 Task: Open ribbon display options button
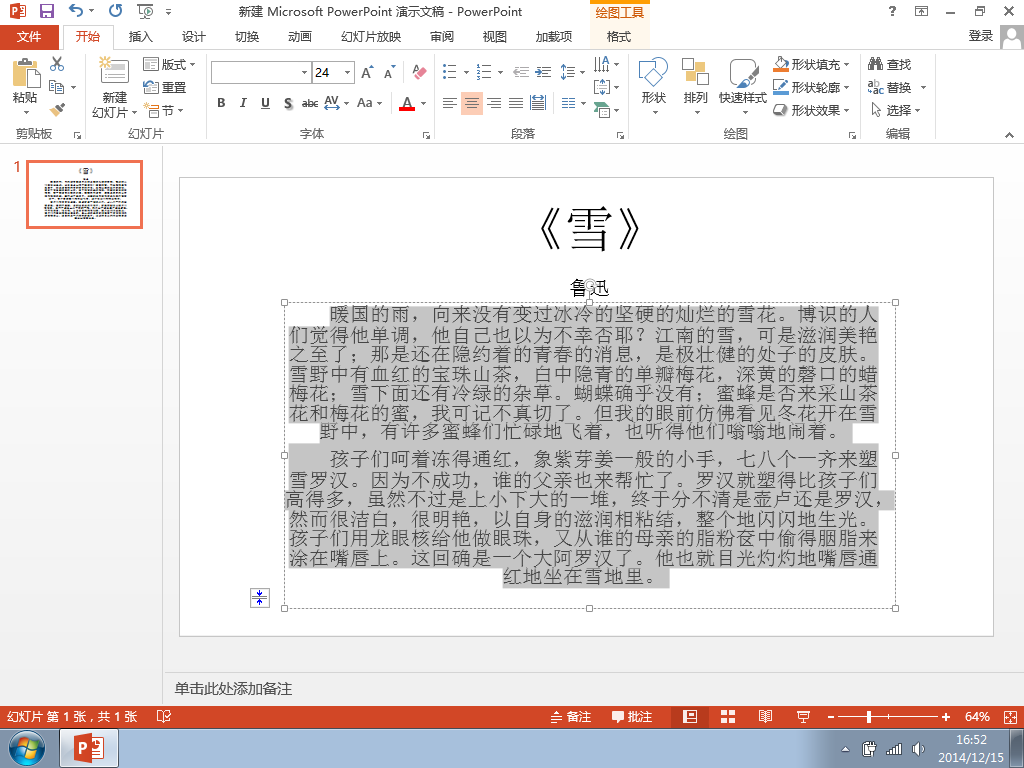pyautogui.click(x=921, y=11)
